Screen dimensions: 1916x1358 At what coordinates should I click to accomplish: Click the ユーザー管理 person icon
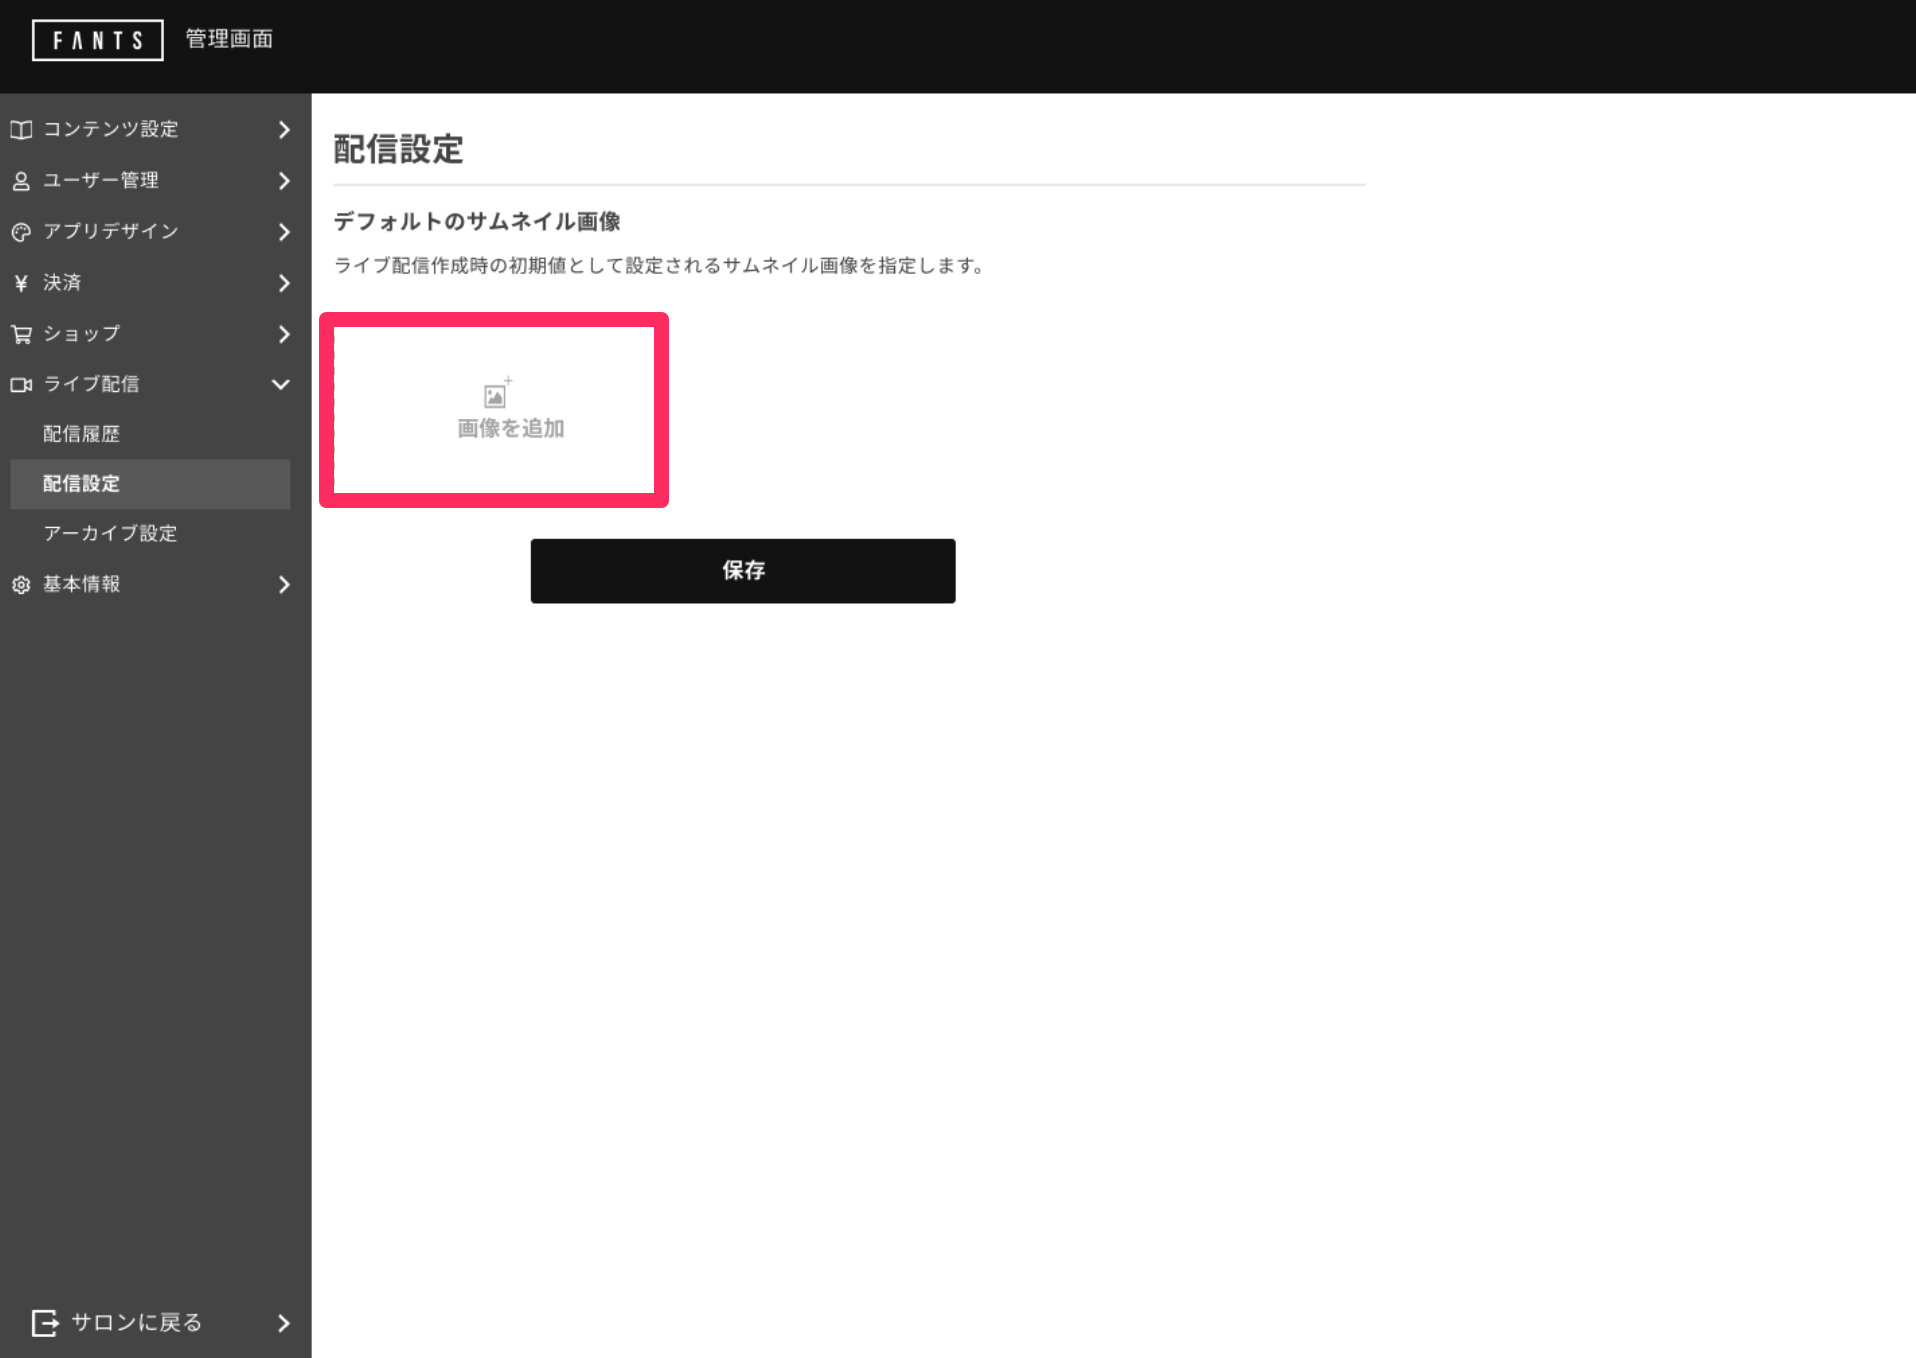[21, 181]
